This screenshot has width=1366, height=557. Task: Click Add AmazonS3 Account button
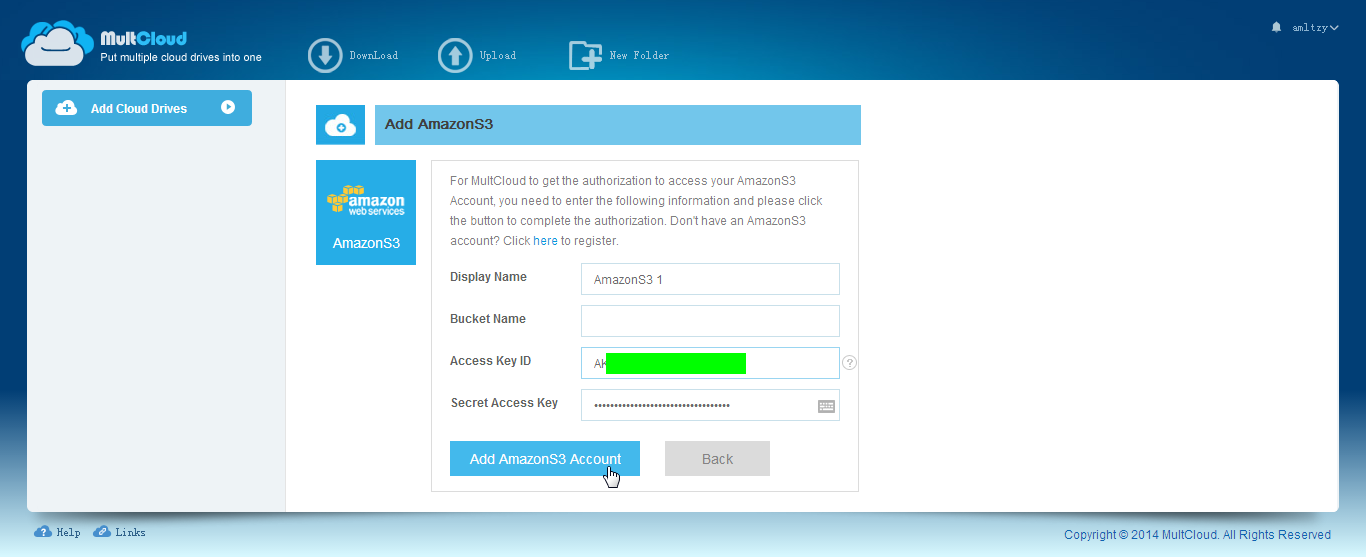(x=545, y=459)
